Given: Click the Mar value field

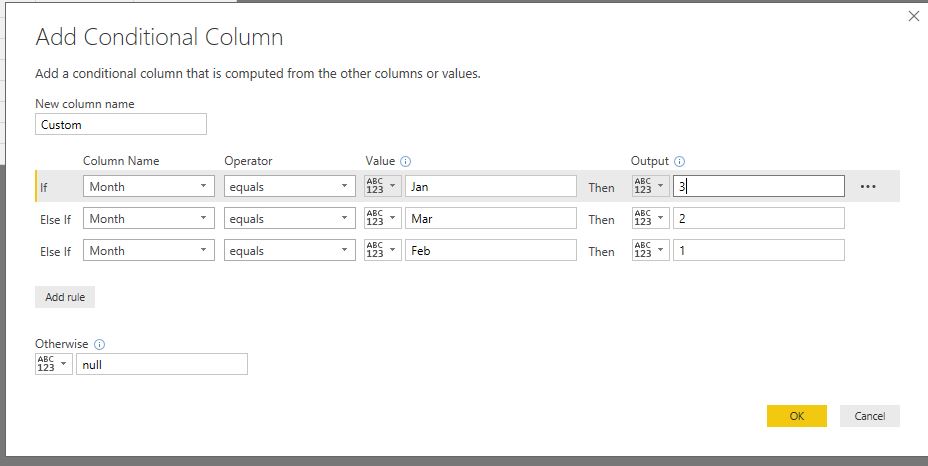Looking at the screenshot, I should 491,218.
